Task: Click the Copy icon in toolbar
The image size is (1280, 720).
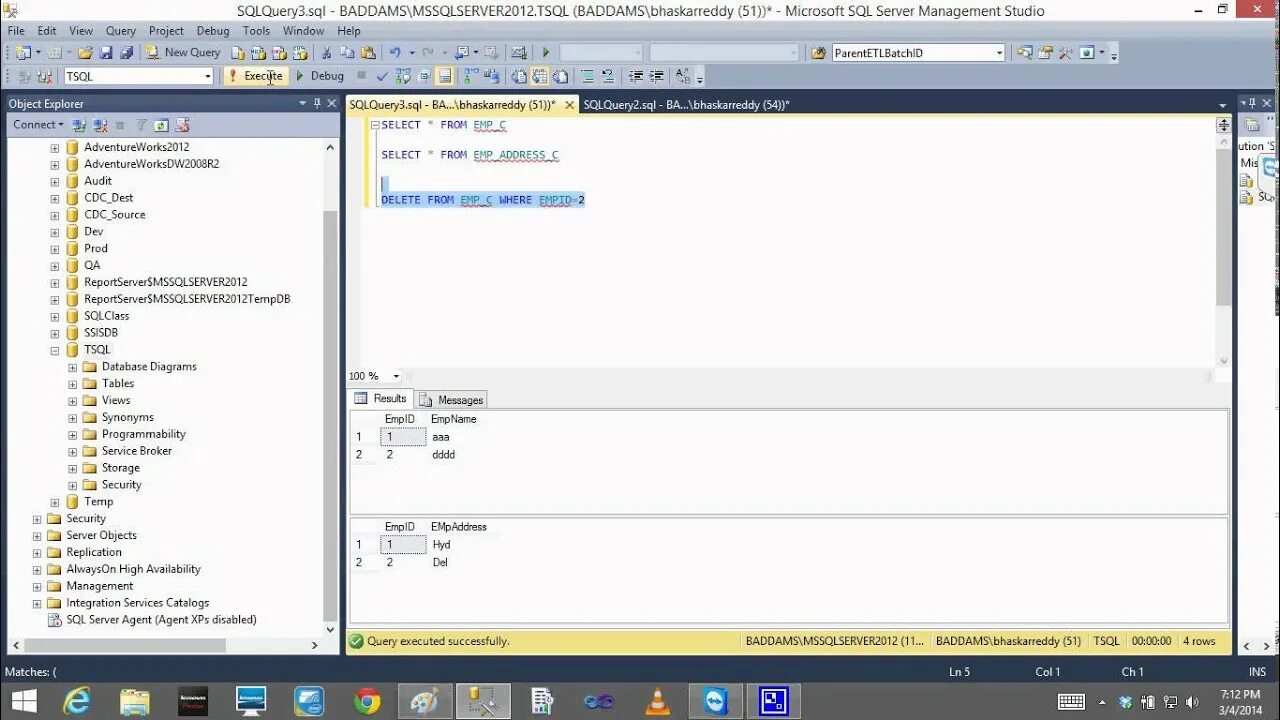Action: coord(347,52)
